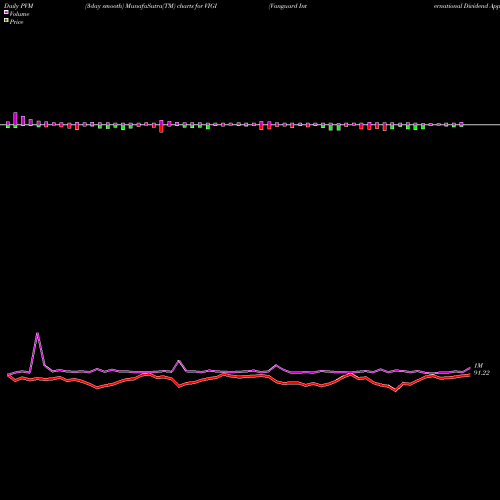Click the '1M' volume value label
This screenshot has height=500, width=500.
478,366
